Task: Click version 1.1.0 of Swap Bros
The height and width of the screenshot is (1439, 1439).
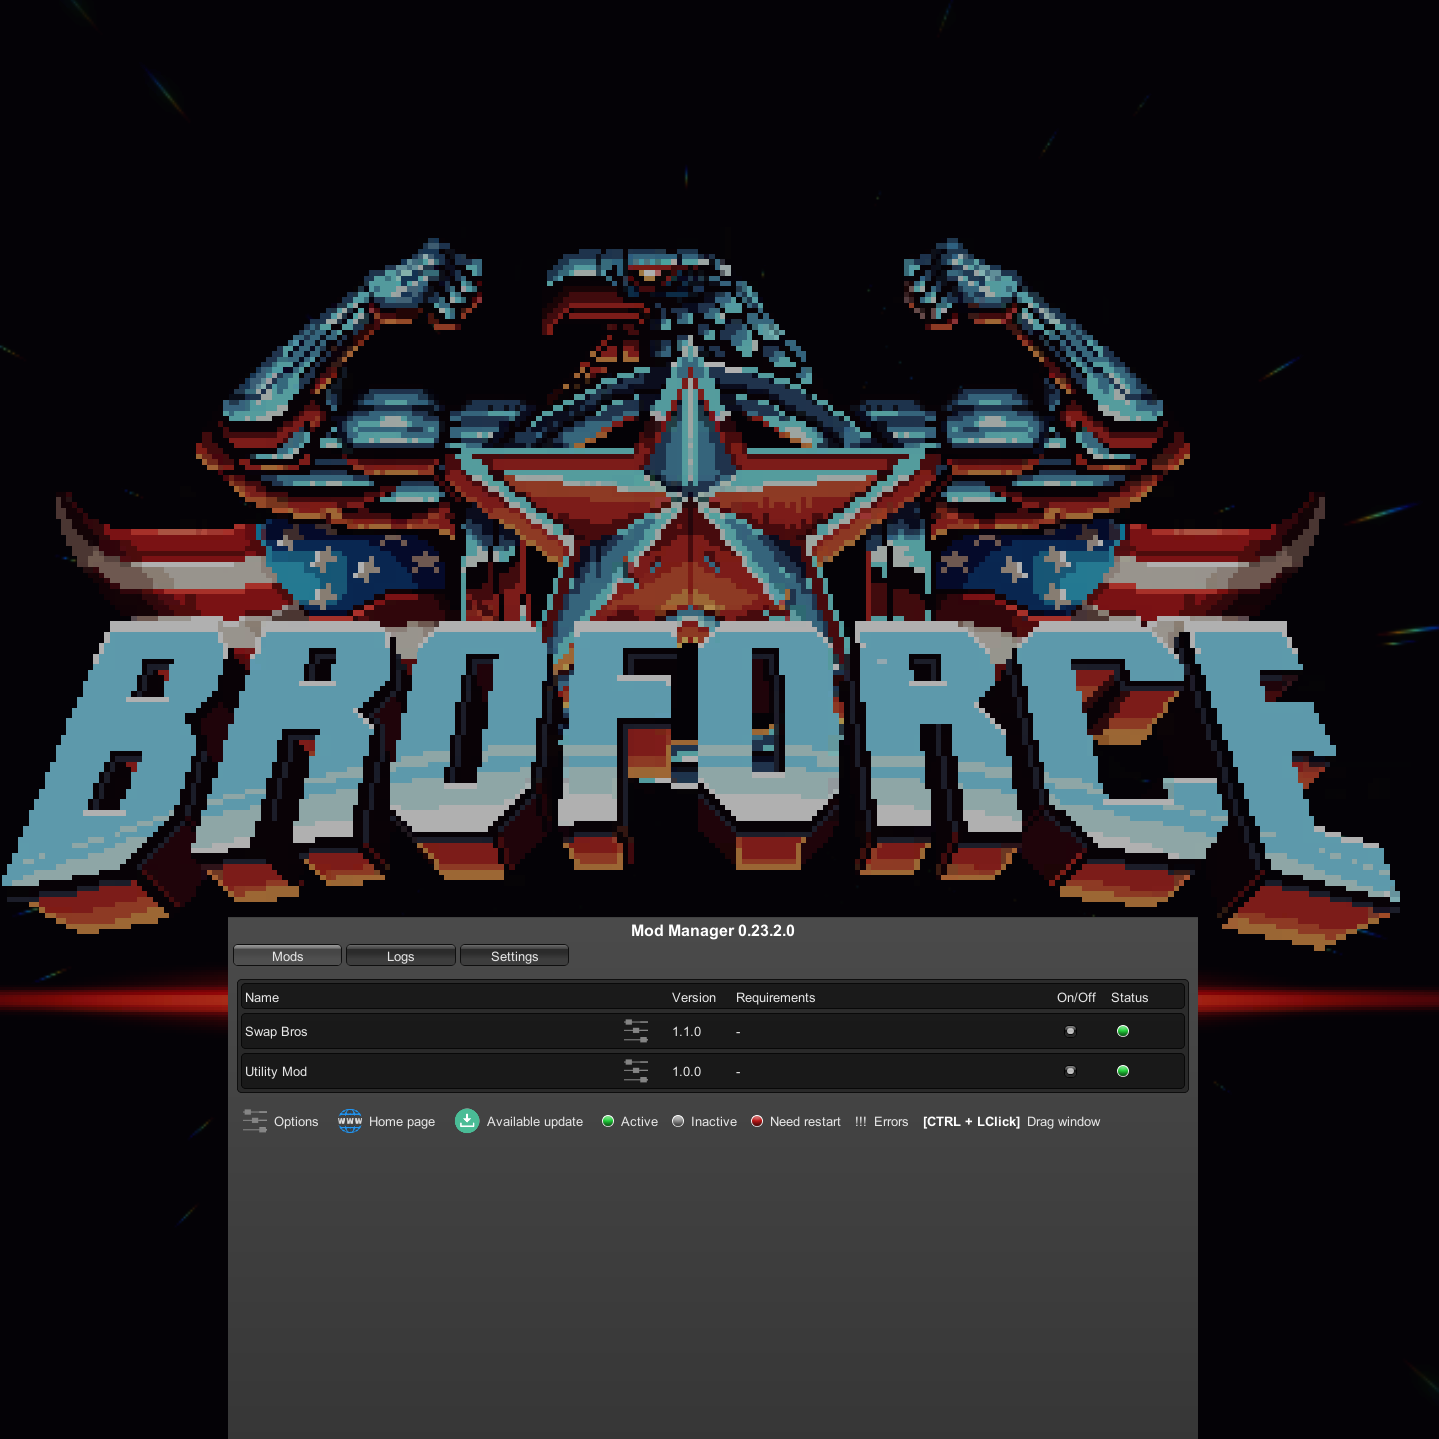Action: click(687, 1032)
